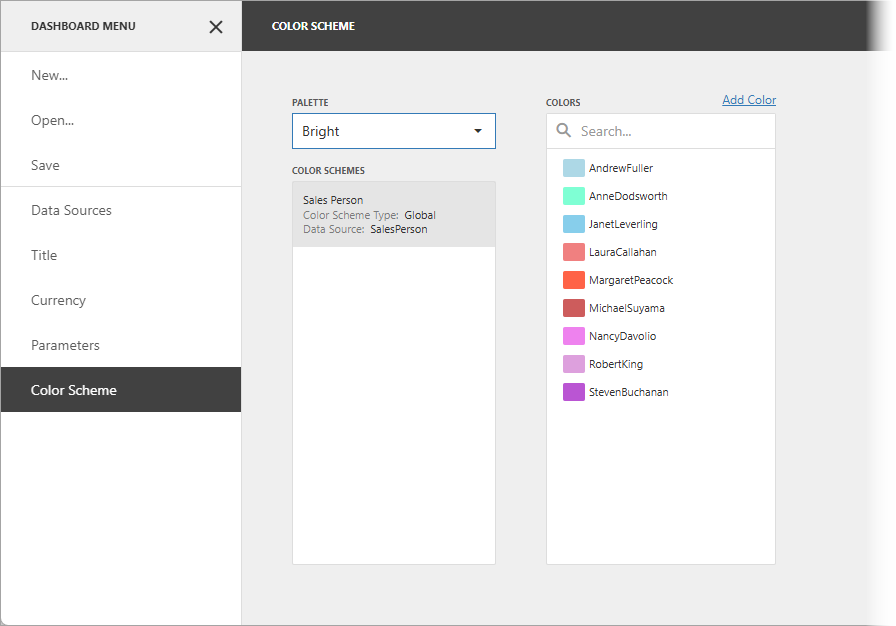Click JanetLeverling's sky blue swatch

tap(574, 224)
